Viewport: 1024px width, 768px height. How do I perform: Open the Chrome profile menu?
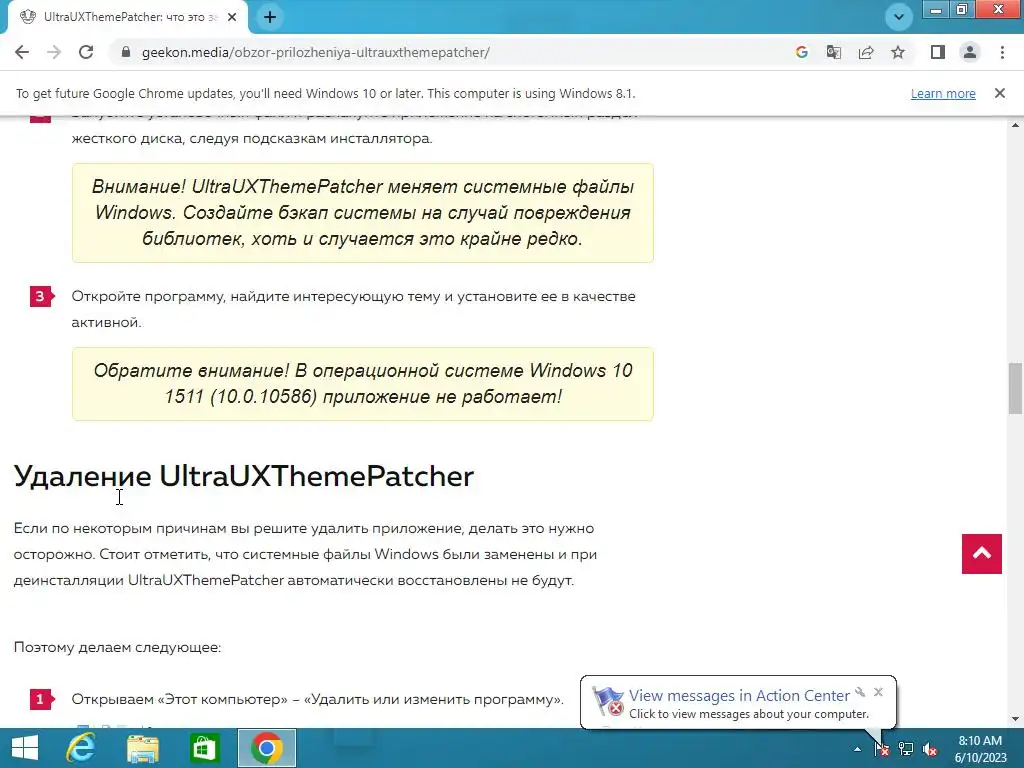pos(970,52)
